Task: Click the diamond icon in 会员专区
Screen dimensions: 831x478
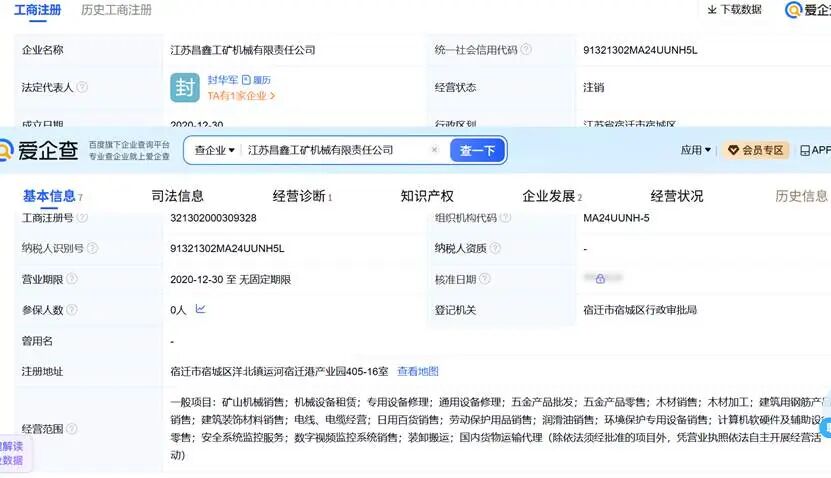Action: tap(733, 151)
